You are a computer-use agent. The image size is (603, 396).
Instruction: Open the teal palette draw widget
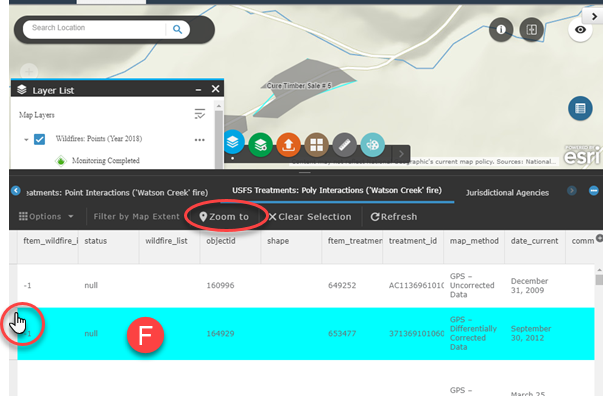372,145
